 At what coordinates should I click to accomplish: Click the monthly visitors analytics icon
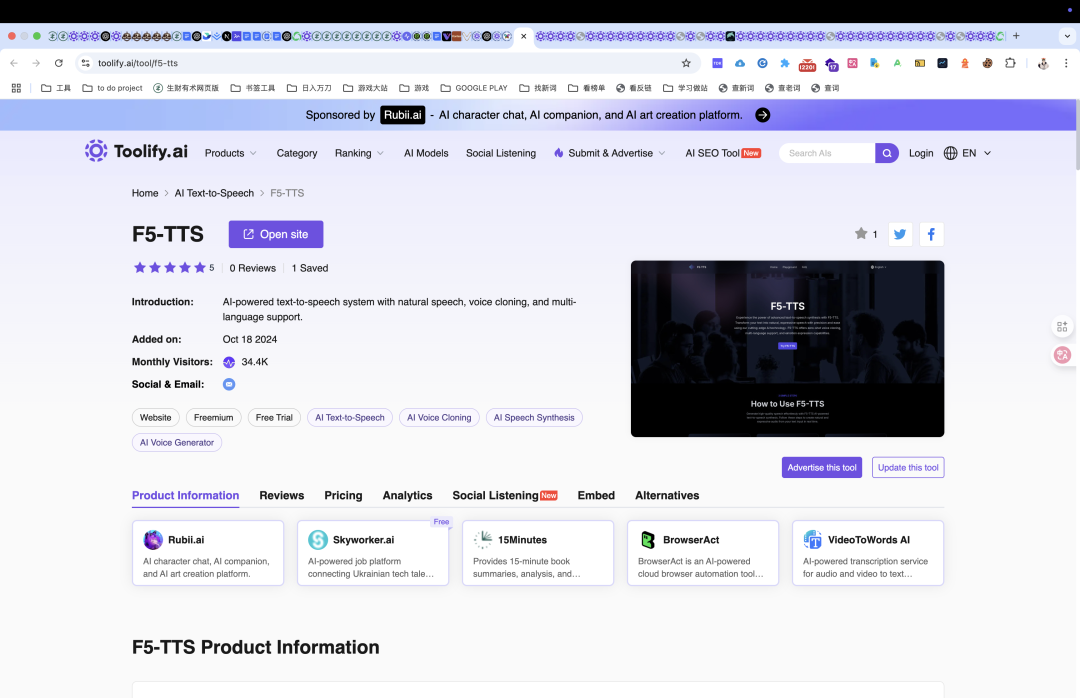pyautogui.click(x=229, y=362)
